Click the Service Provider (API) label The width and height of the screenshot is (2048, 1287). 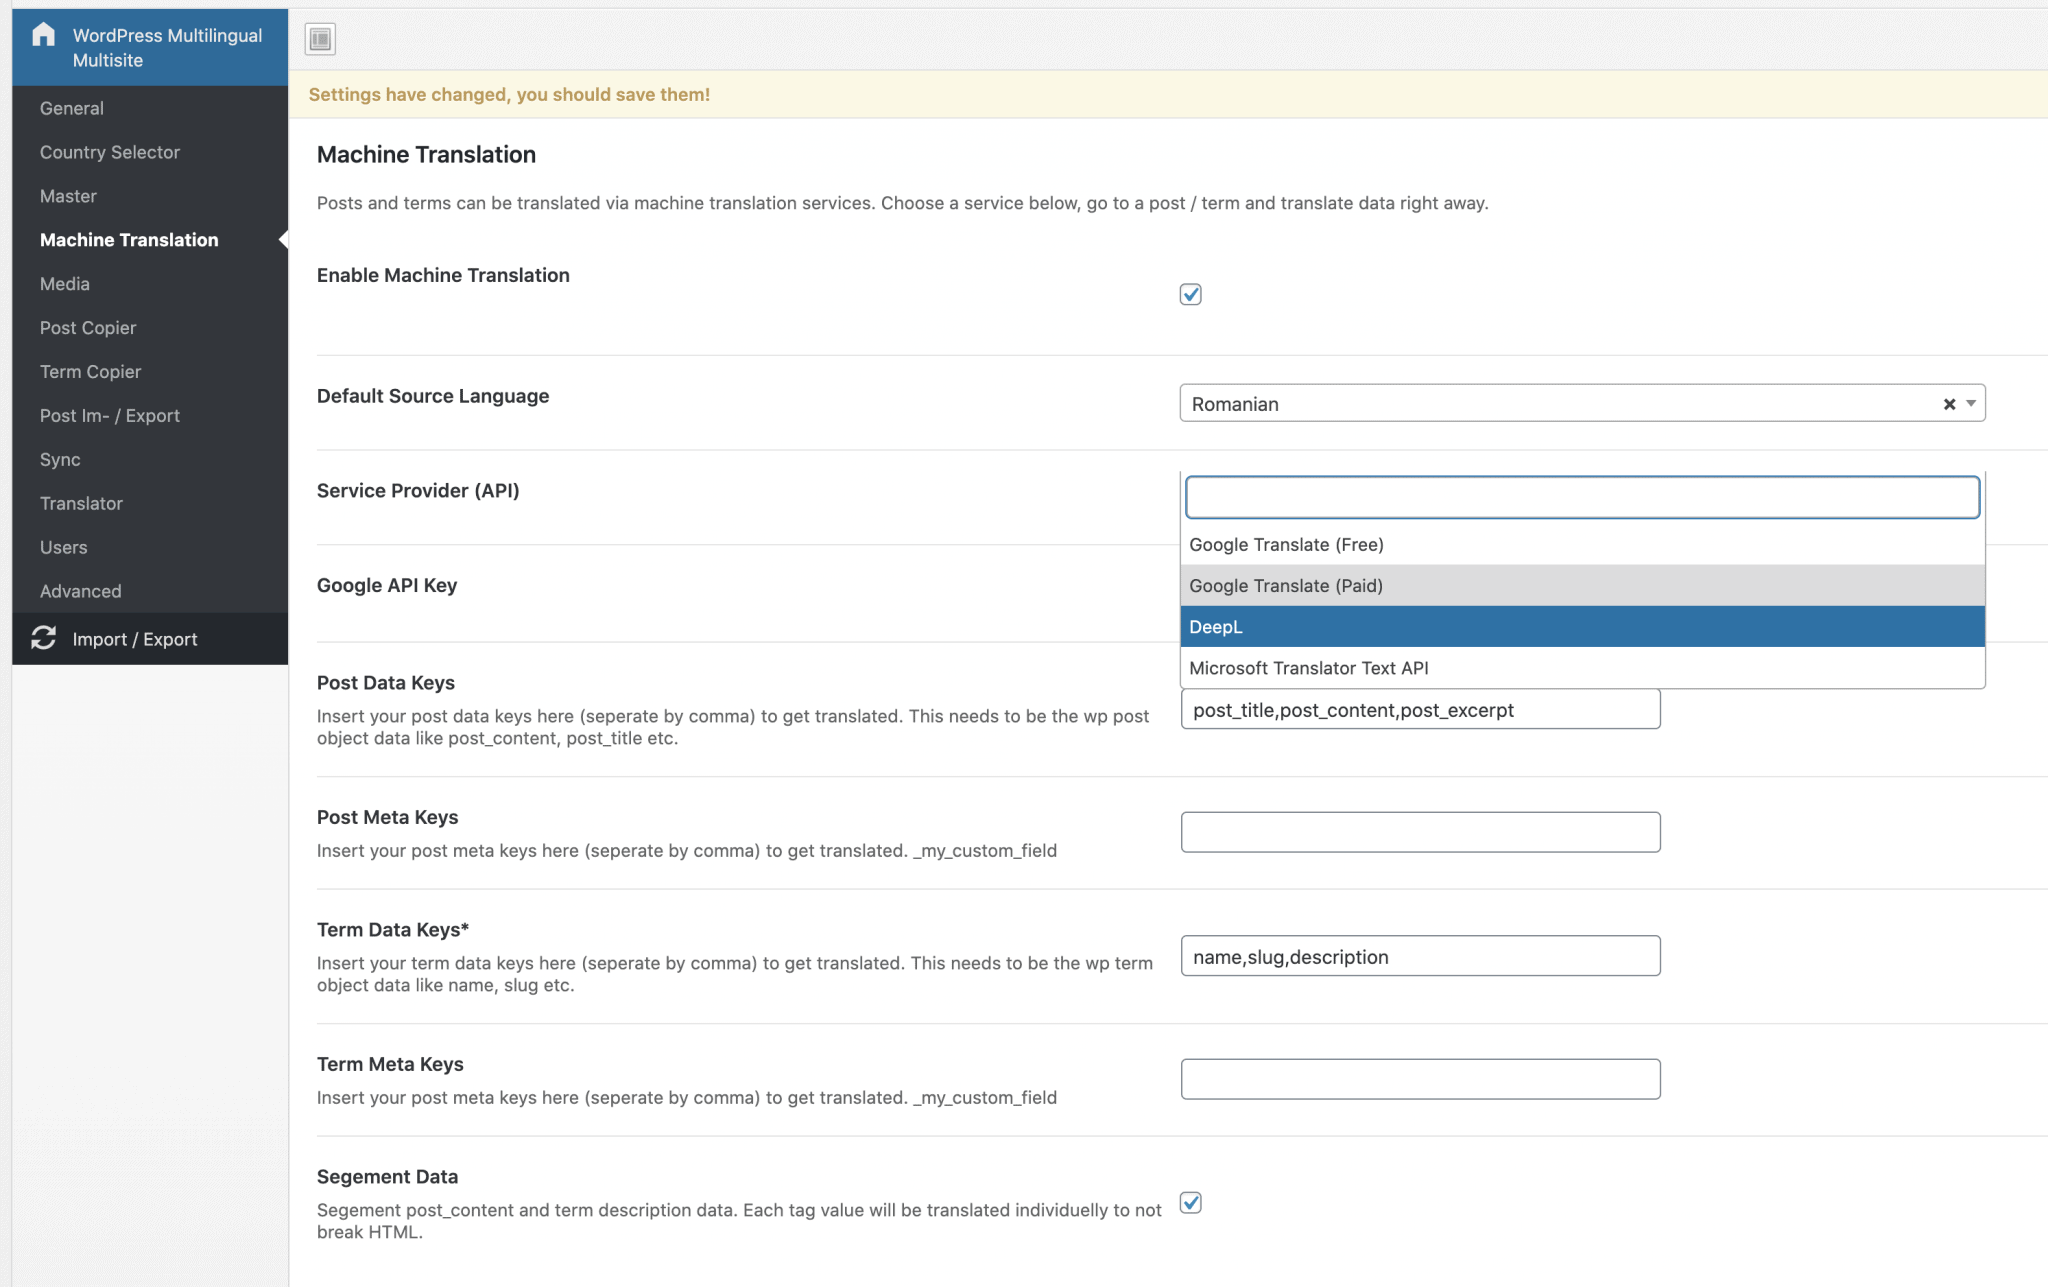(x=418, y=491)
